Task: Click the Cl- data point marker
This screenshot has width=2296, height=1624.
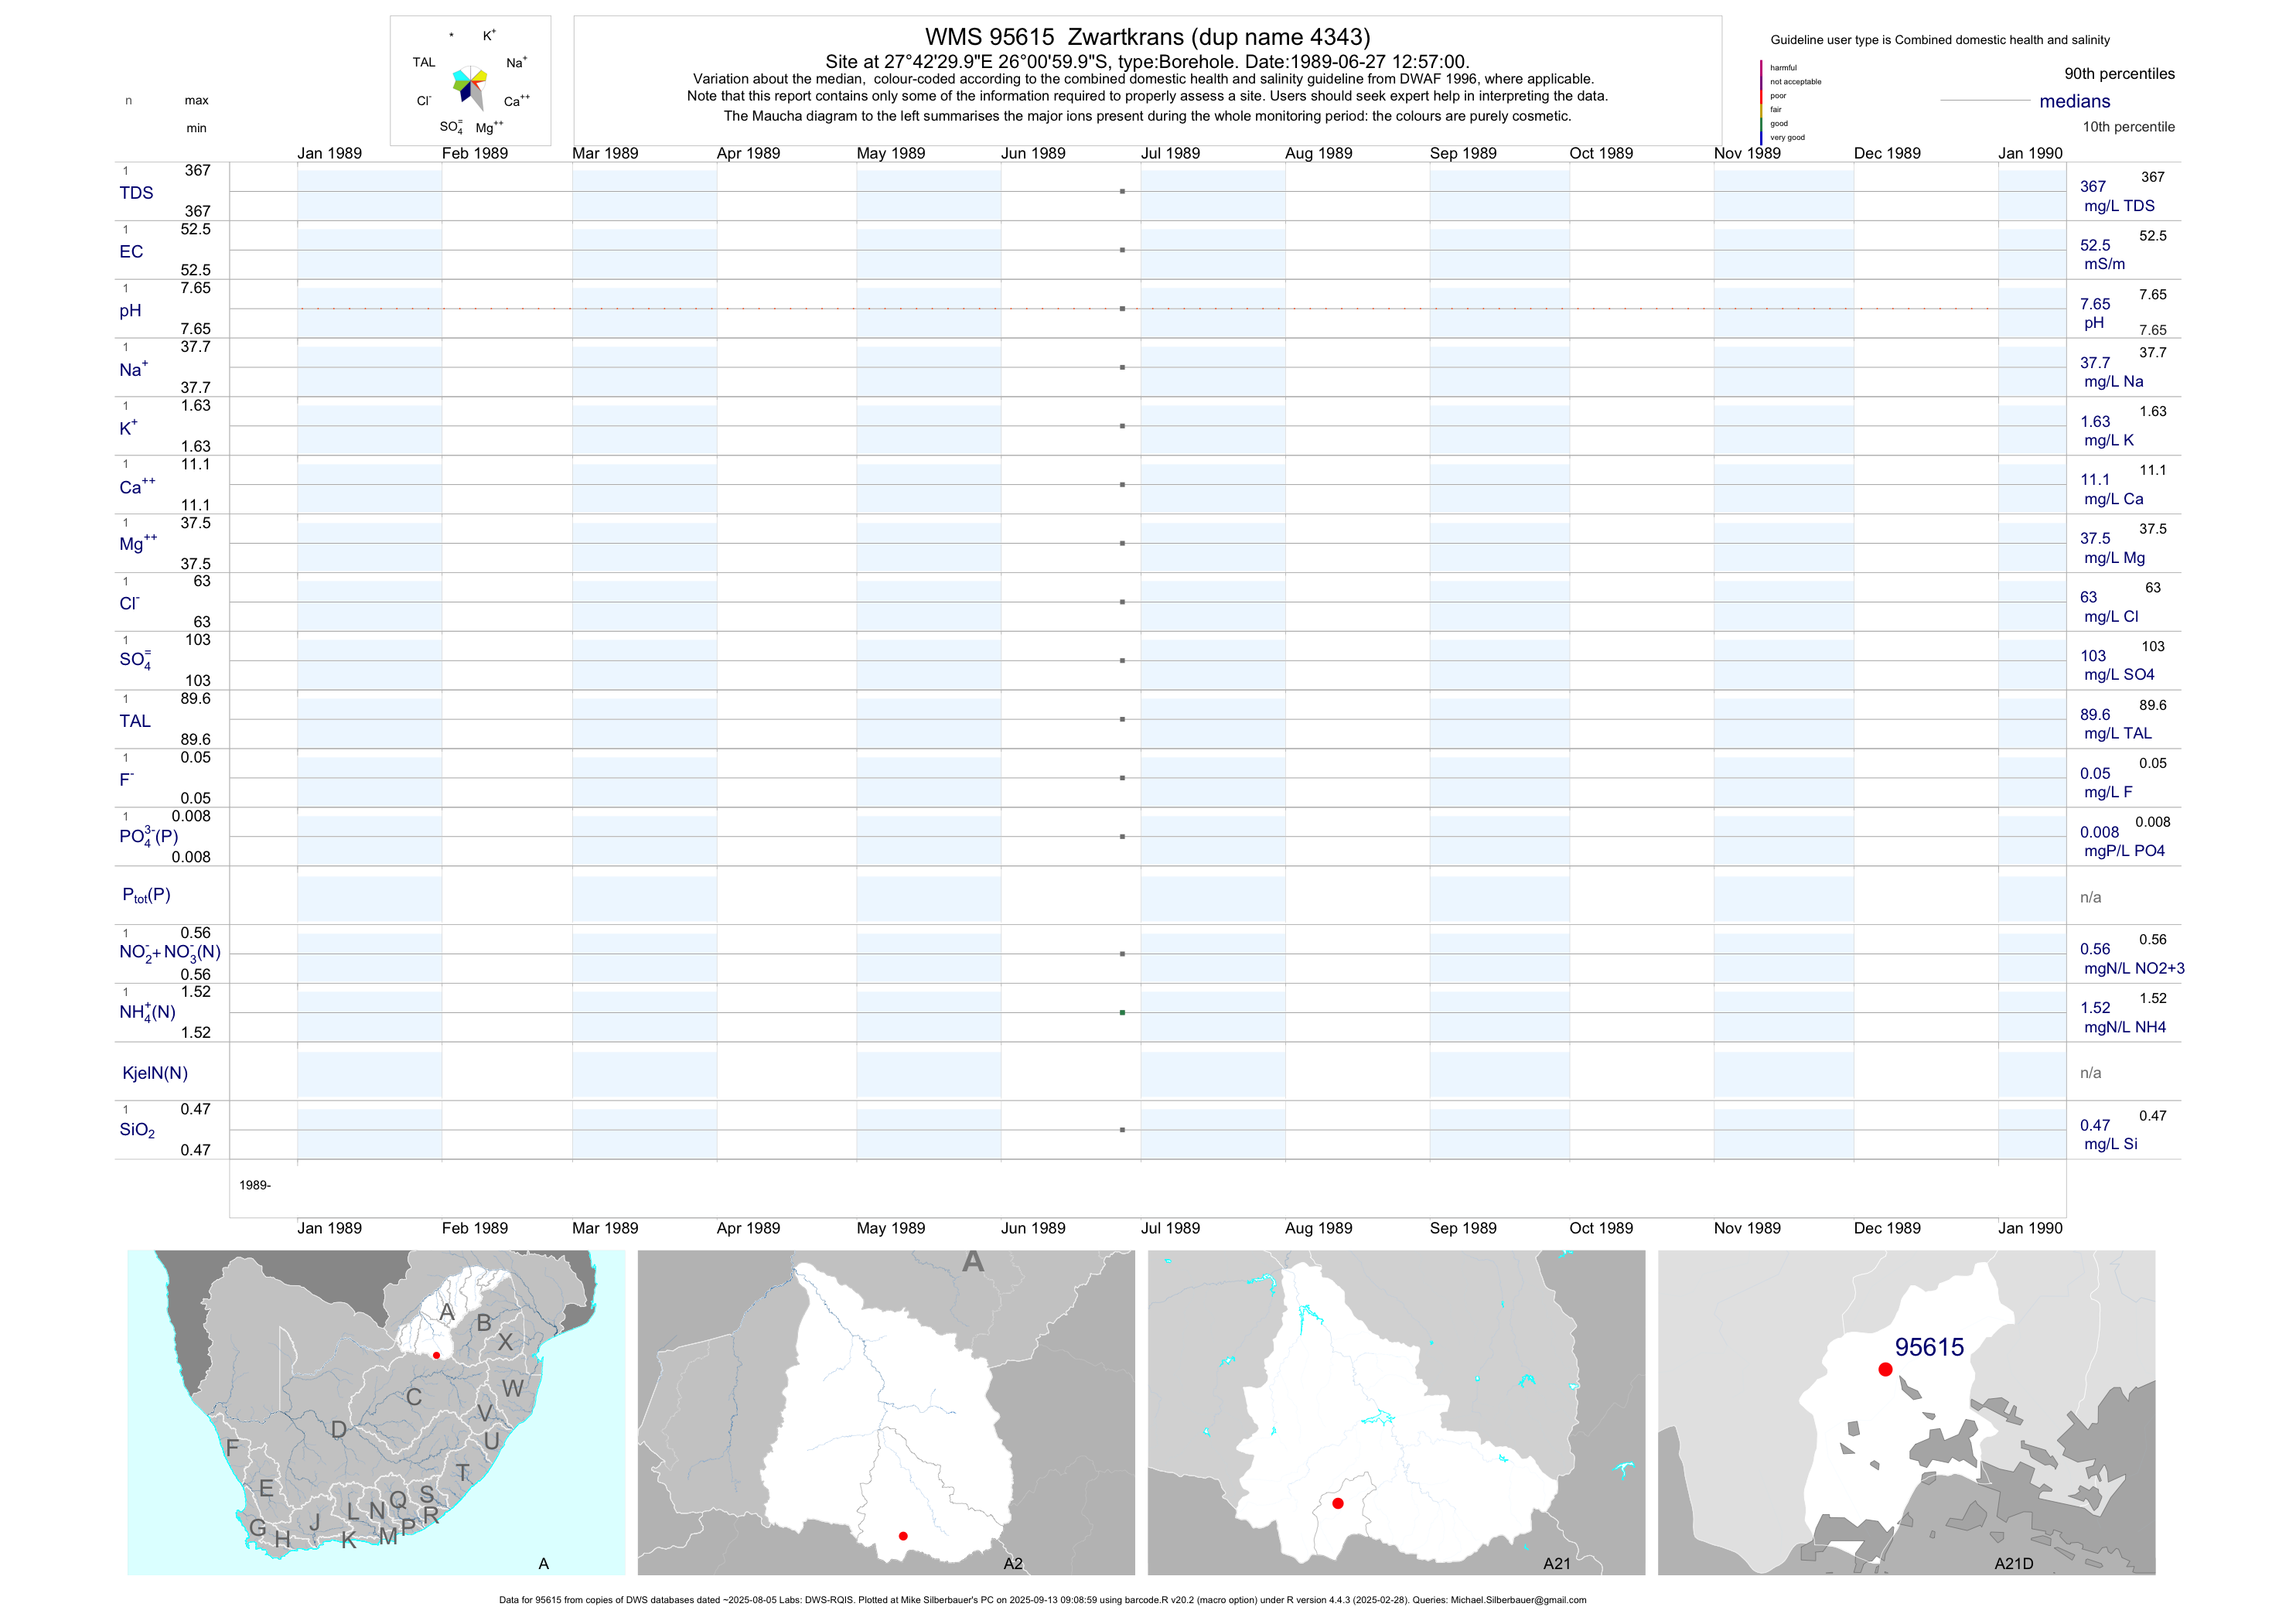Action: coord(1122,602)
